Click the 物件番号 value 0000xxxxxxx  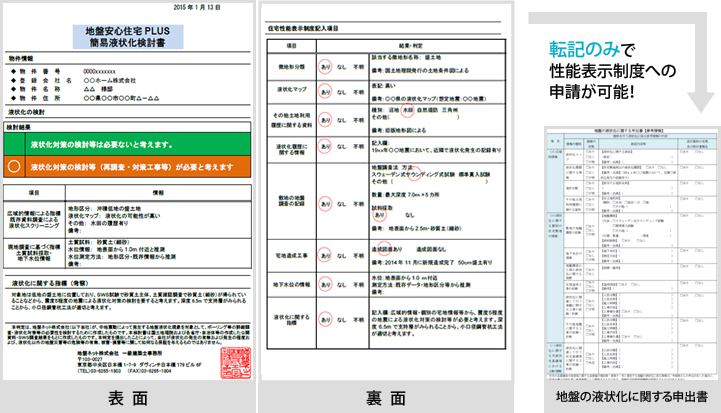tap(99, 71)
